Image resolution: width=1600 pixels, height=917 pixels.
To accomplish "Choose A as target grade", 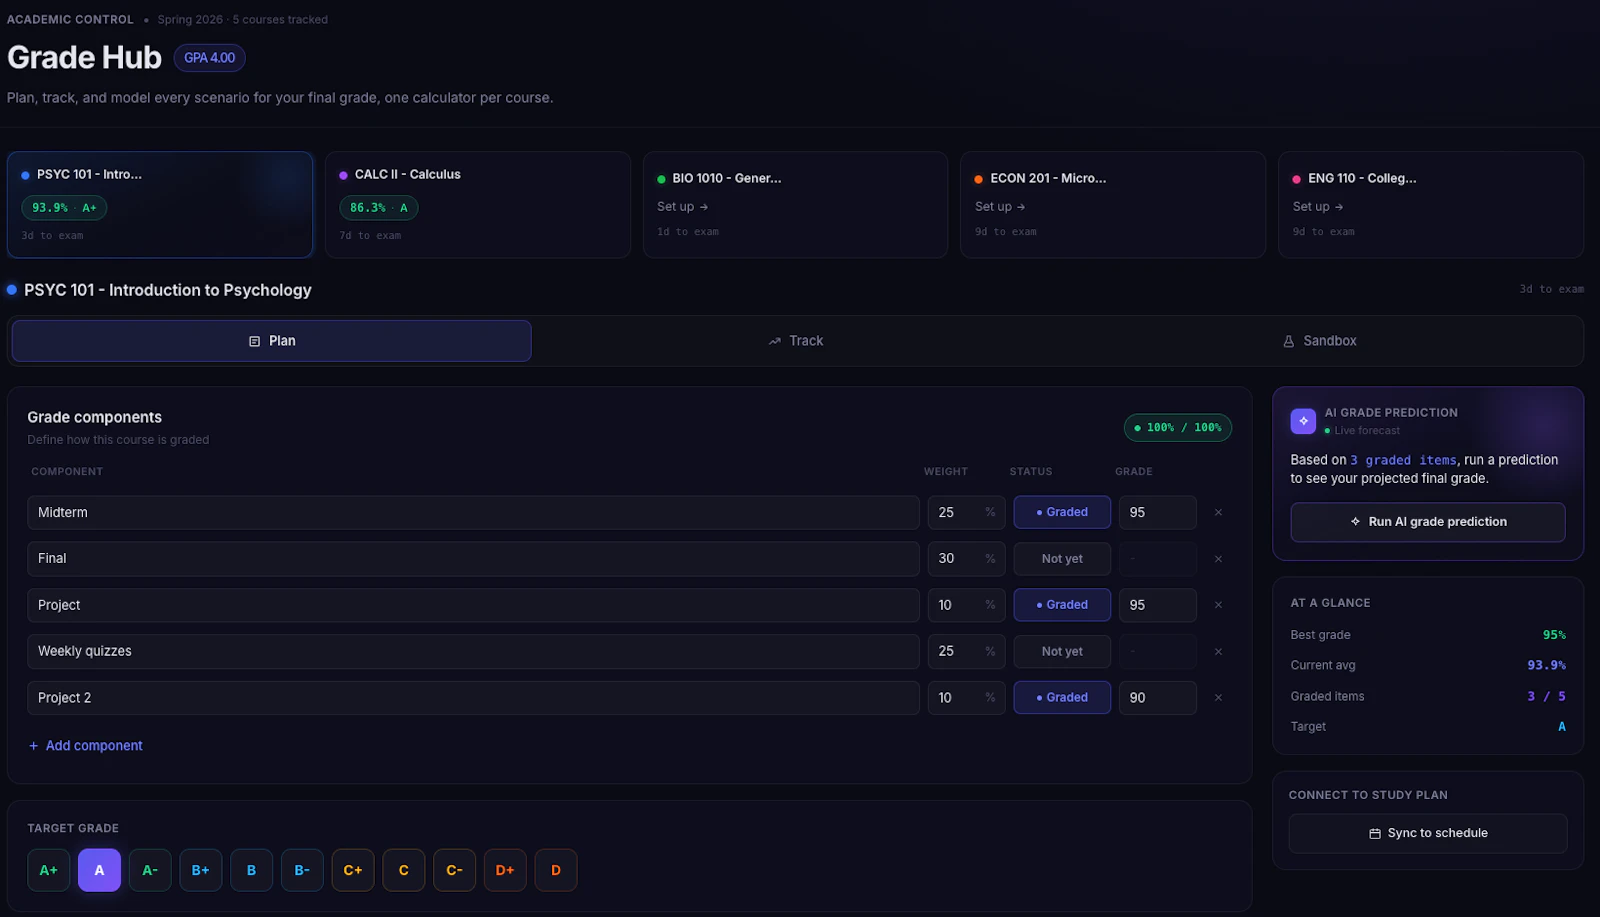I will point(99,870).
